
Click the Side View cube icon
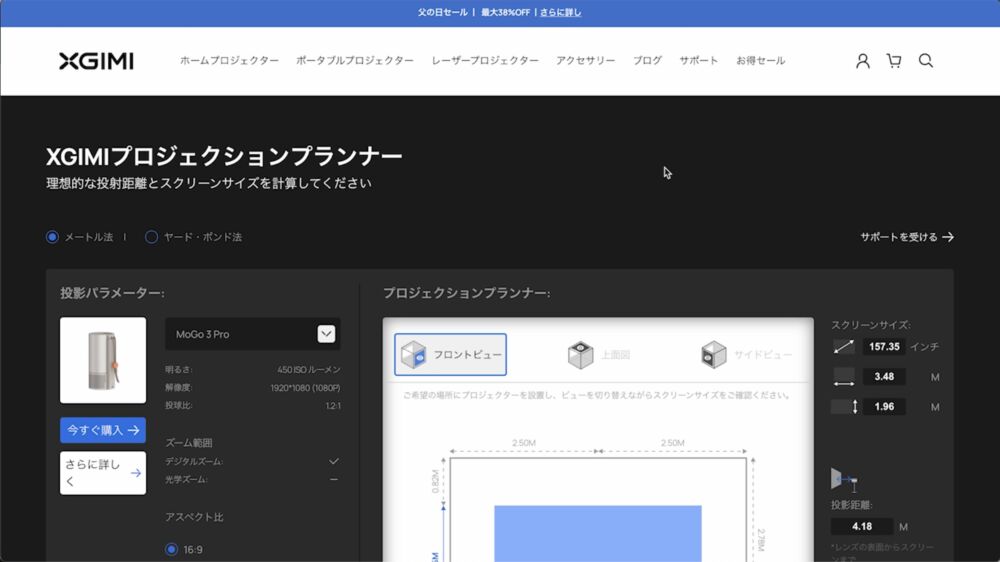[x=714, y=355]
